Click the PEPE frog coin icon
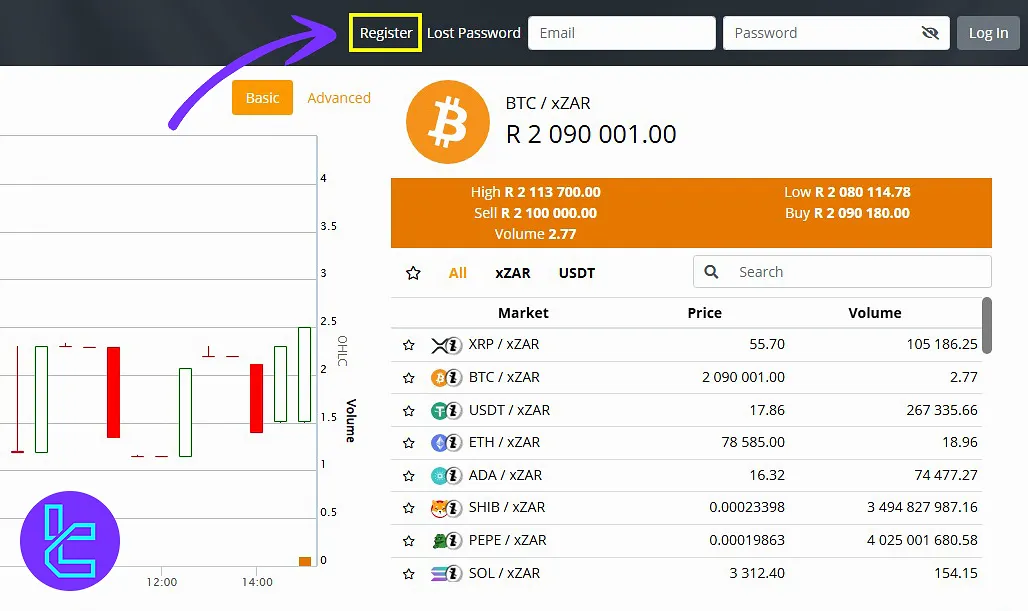 coord(440,541)
